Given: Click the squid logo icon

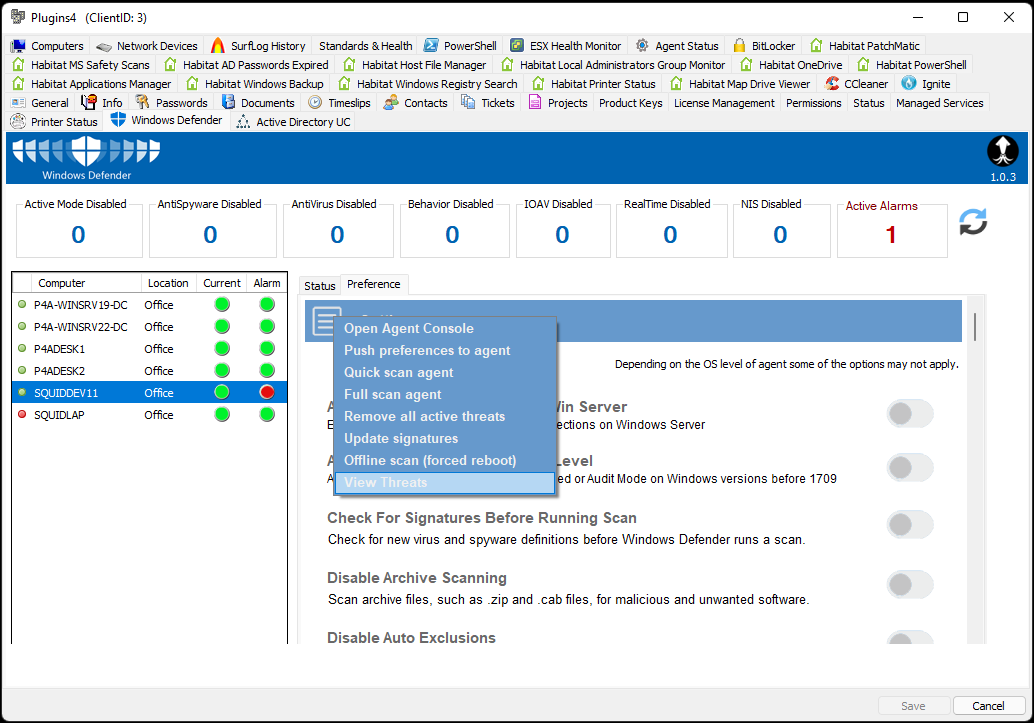Looking at the screenshot, I should pos(1002,151).
